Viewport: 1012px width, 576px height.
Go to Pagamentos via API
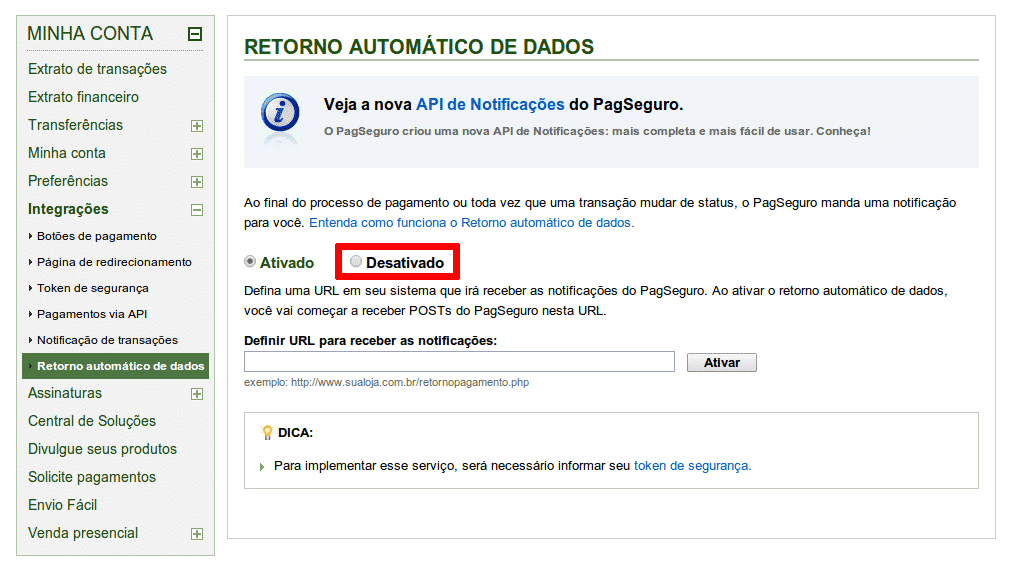92,314
